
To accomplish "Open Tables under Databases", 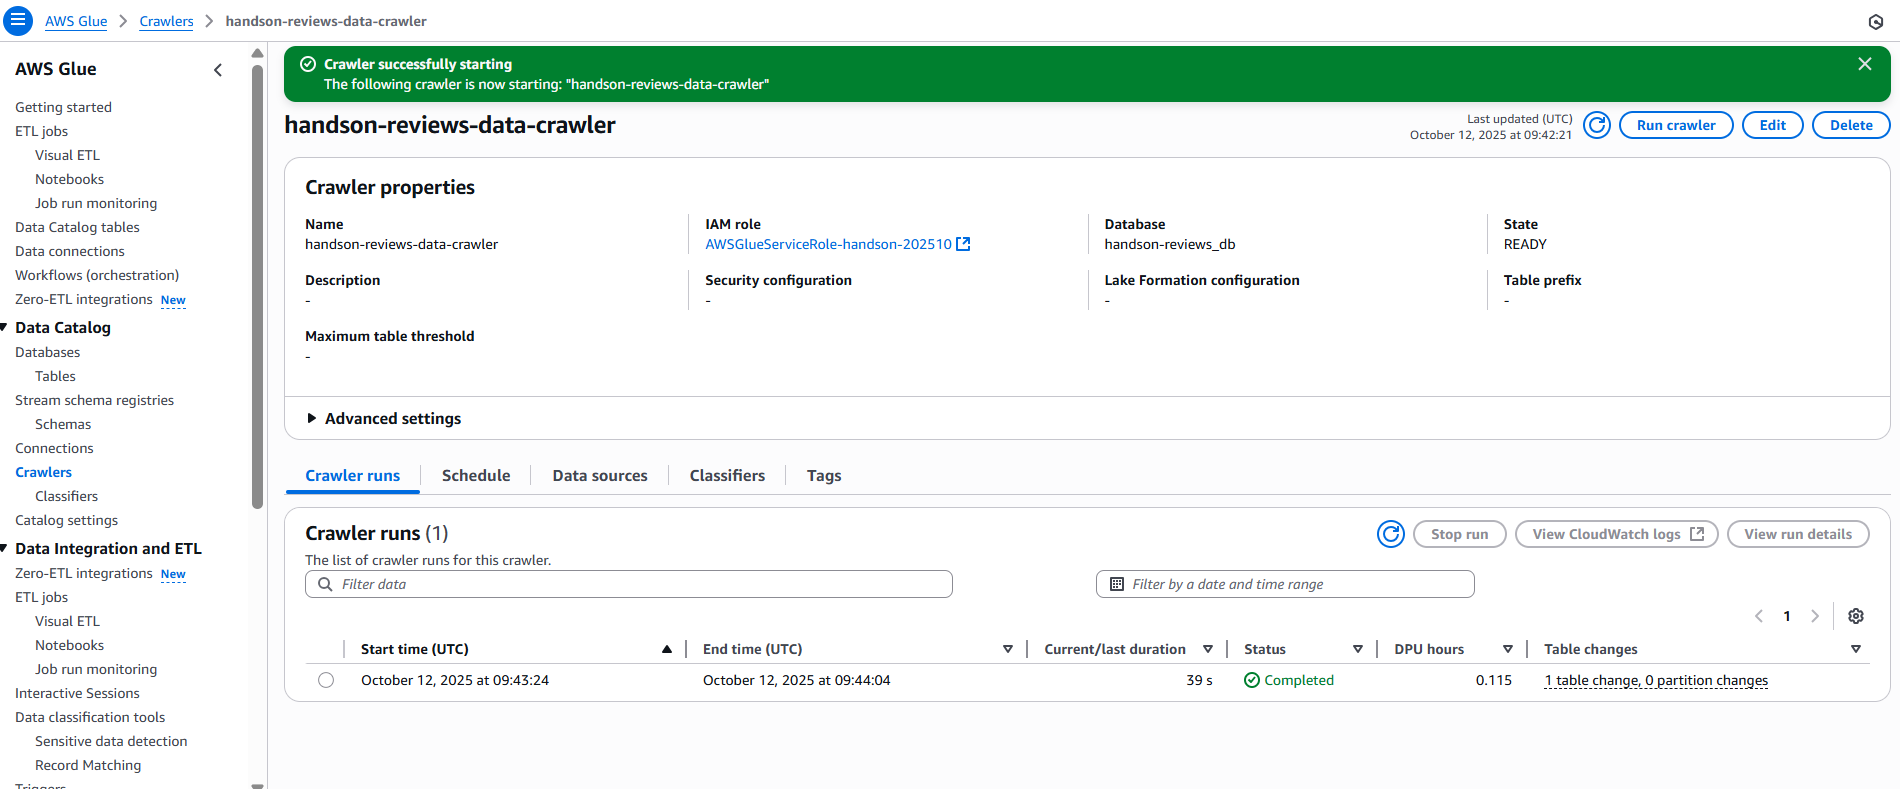I will pos(55,376).
